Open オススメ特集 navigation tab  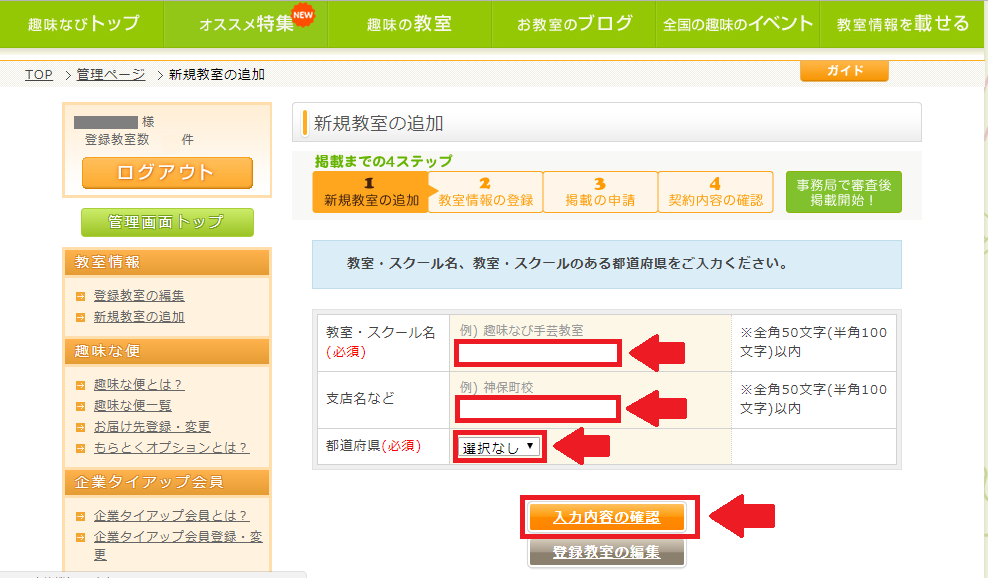246,24
